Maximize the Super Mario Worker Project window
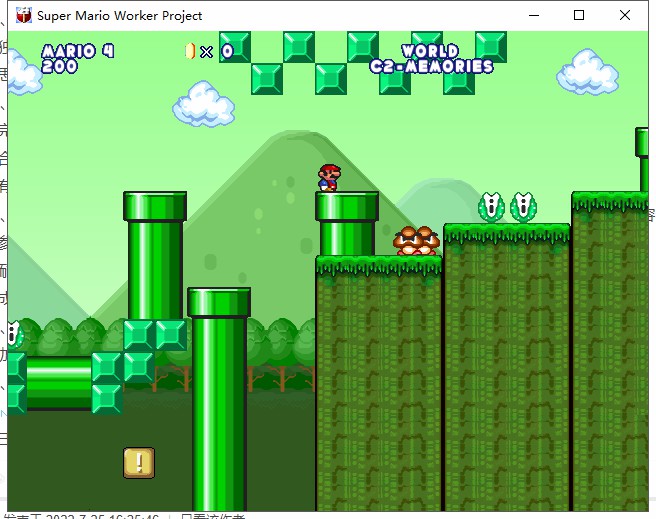The image size is (656, 519). [x=579, y=15]
